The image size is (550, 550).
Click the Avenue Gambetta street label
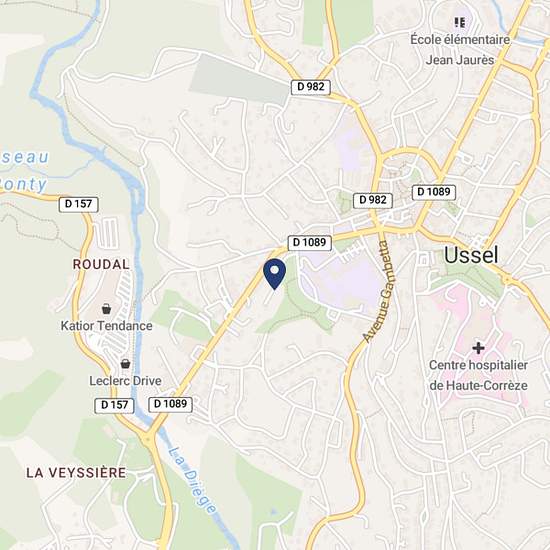pyautogui.click(x=380, y=291)
